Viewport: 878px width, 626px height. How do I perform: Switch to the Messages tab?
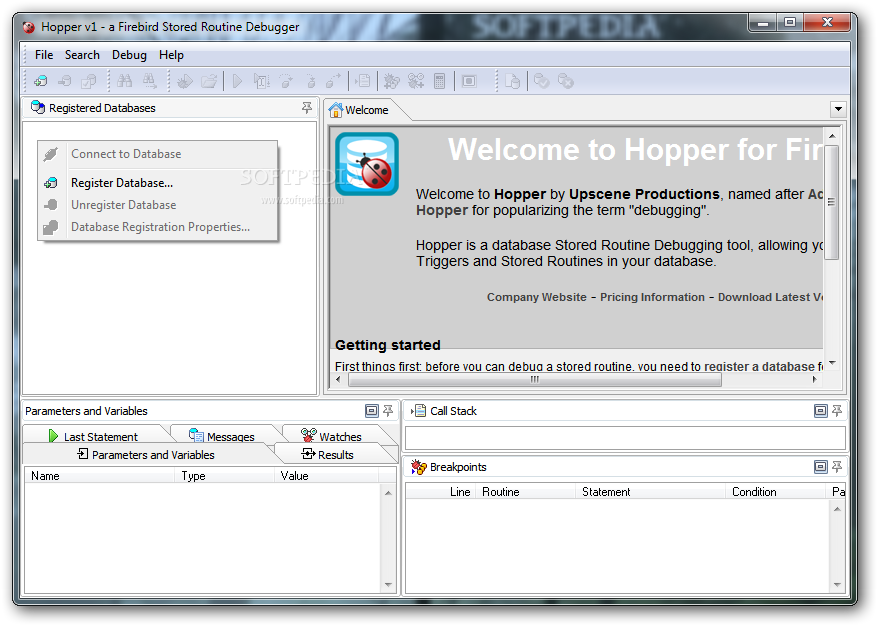(223, 436)
